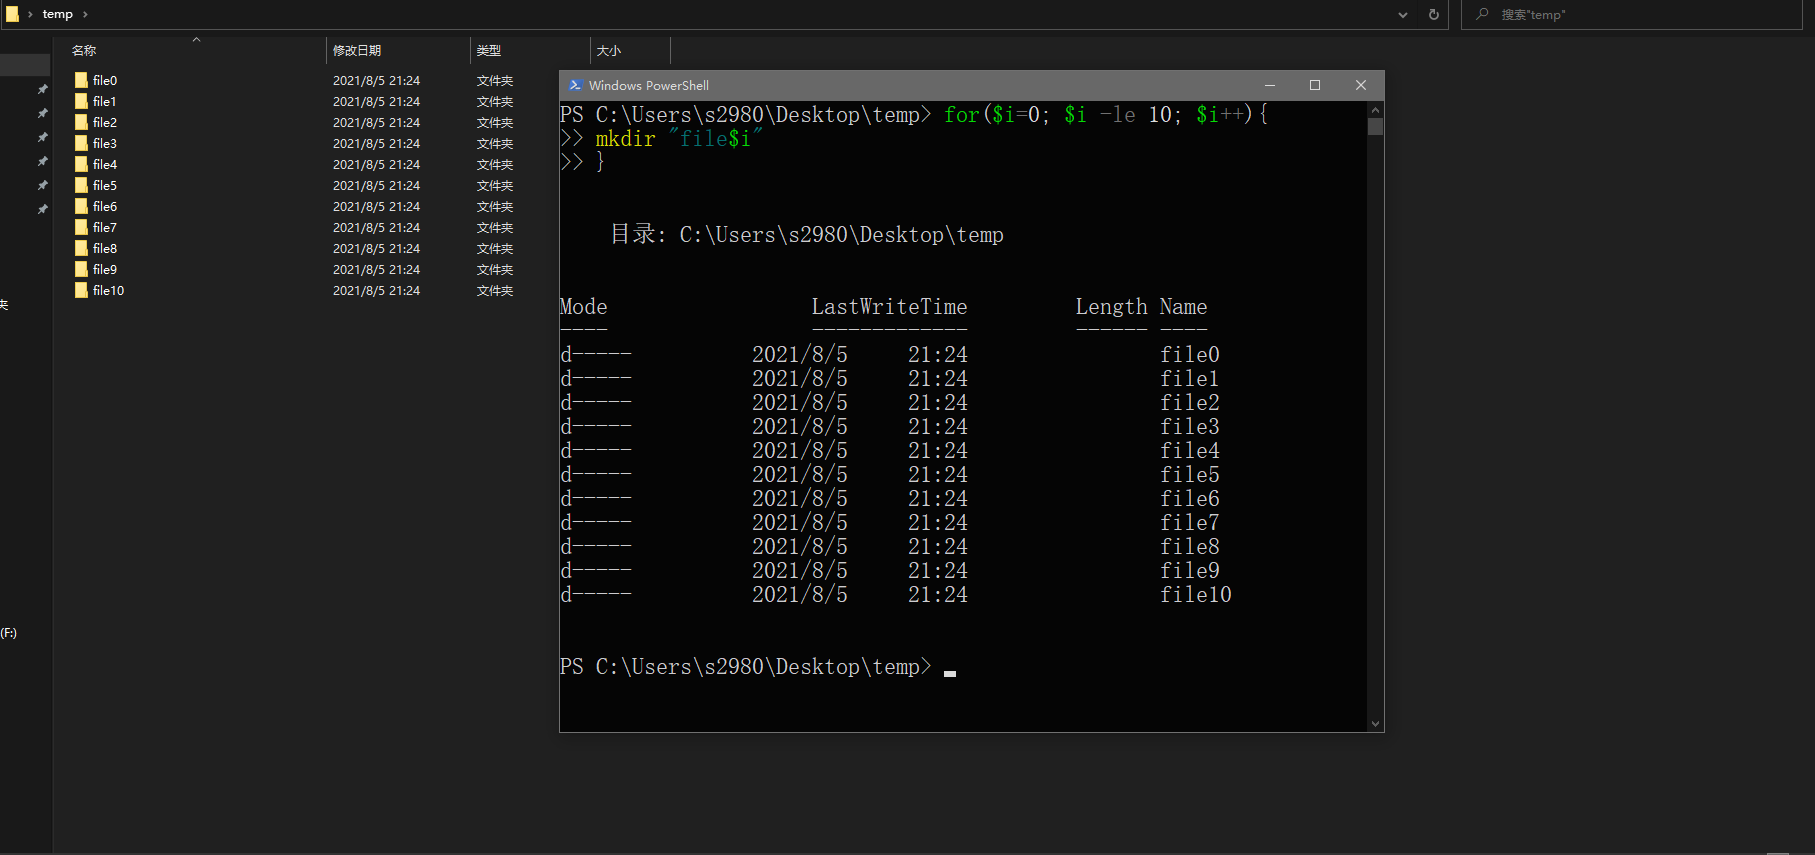Screen dimensions: 1815x855
Task: Select the file10 folder icon
Action: (81, 290)
